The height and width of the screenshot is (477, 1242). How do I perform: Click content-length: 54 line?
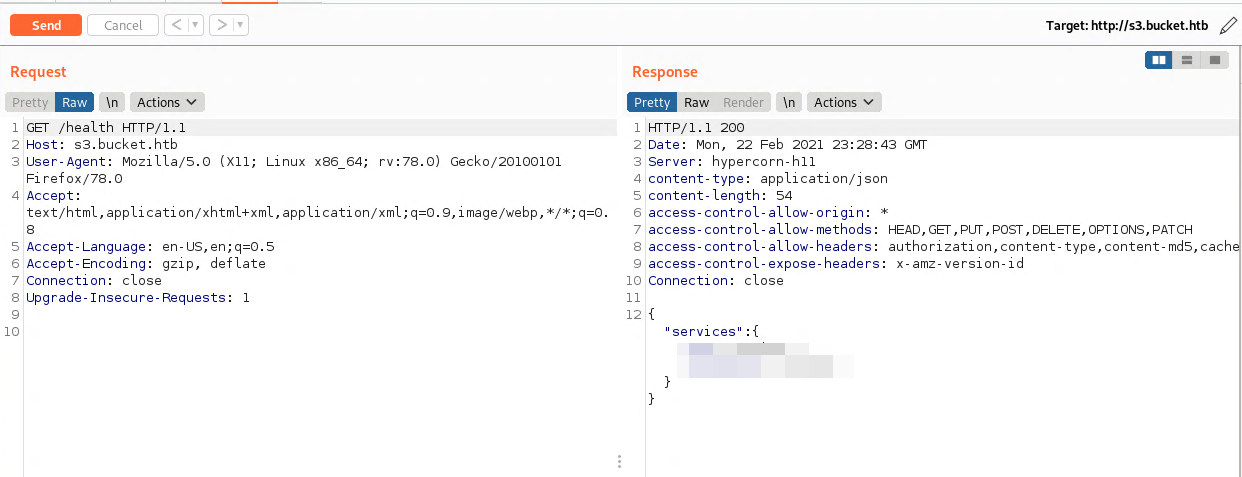[x=720, y=195]
